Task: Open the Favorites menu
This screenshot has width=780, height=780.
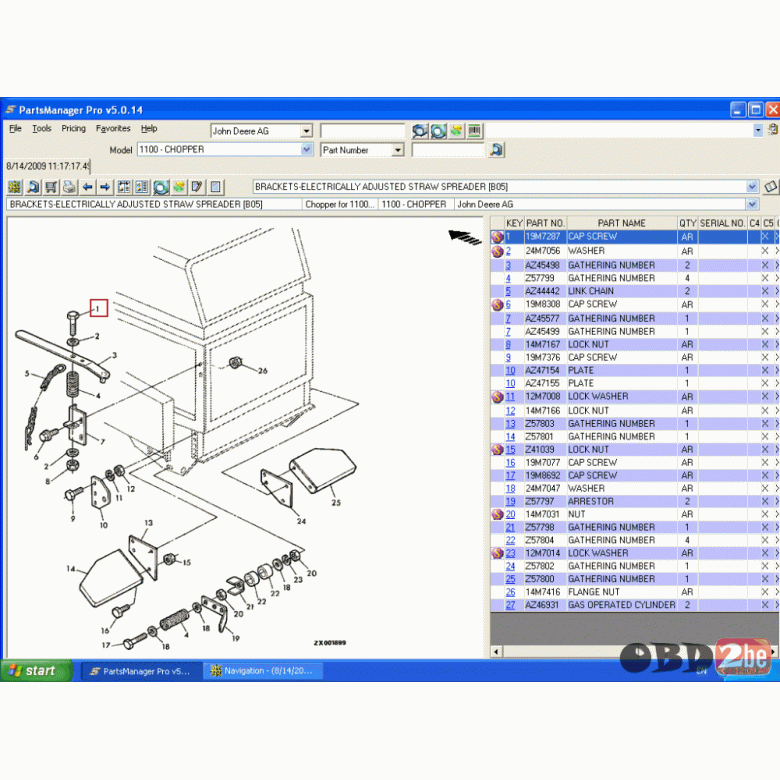Action: coord(113,128)
